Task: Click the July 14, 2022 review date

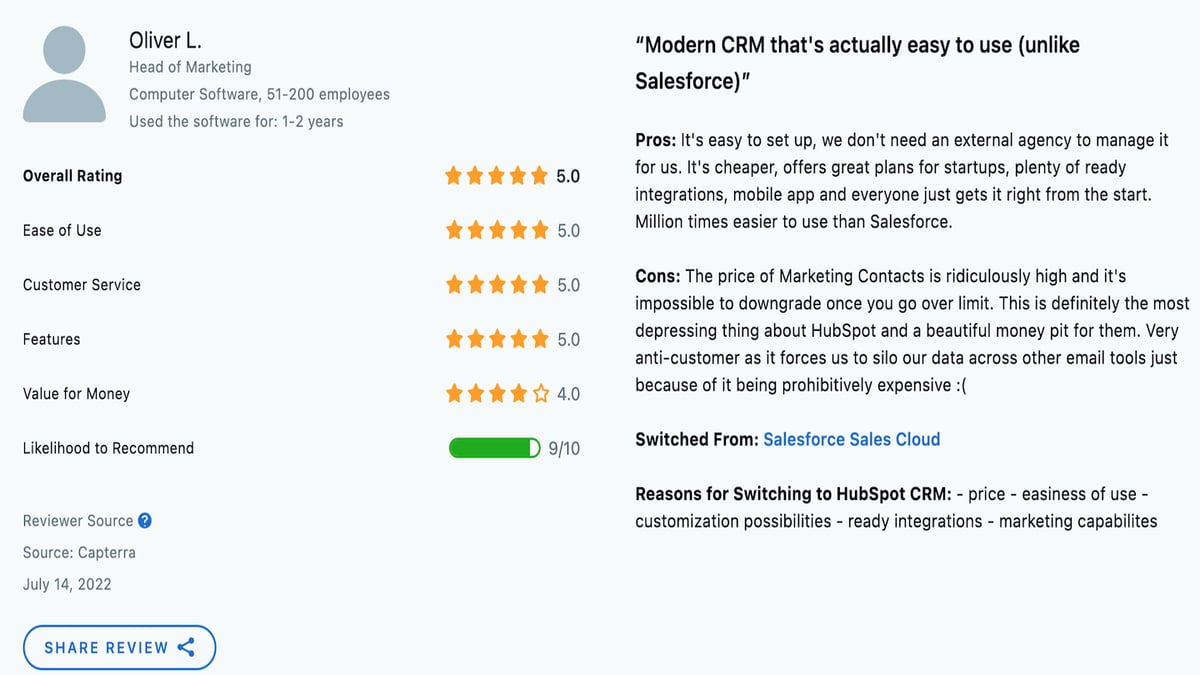Action: 67,584
